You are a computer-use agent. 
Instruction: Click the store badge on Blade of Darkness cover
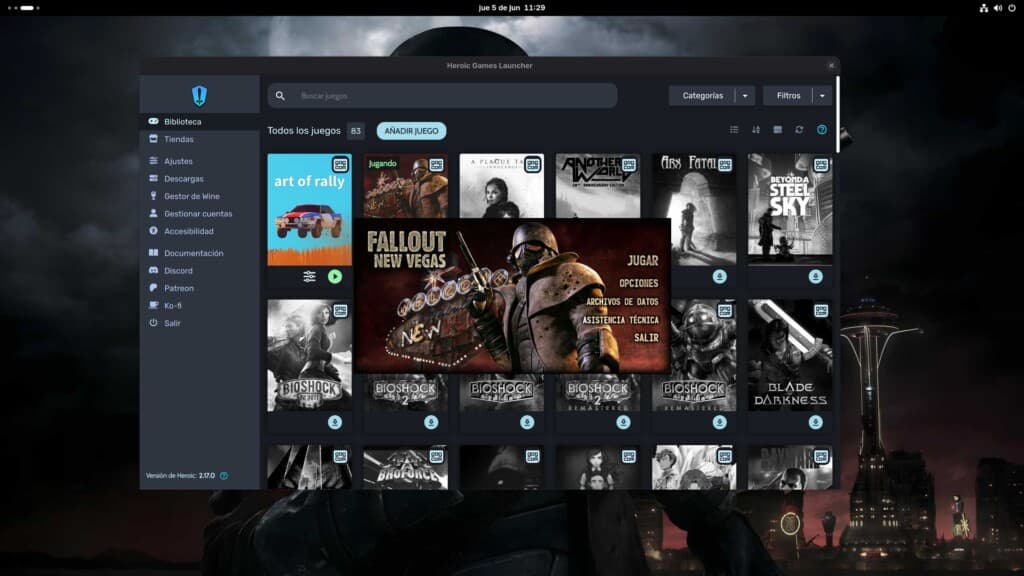coord(821,310)
